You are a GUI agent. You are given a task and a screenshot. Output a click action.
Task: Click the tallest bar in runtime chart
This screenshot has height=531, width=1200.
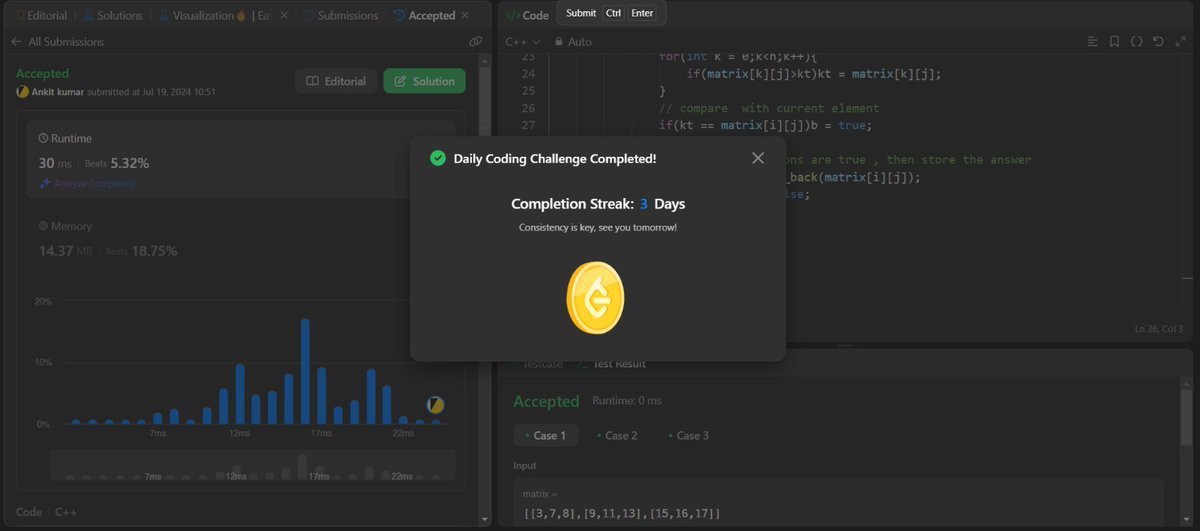coord(305,371)
